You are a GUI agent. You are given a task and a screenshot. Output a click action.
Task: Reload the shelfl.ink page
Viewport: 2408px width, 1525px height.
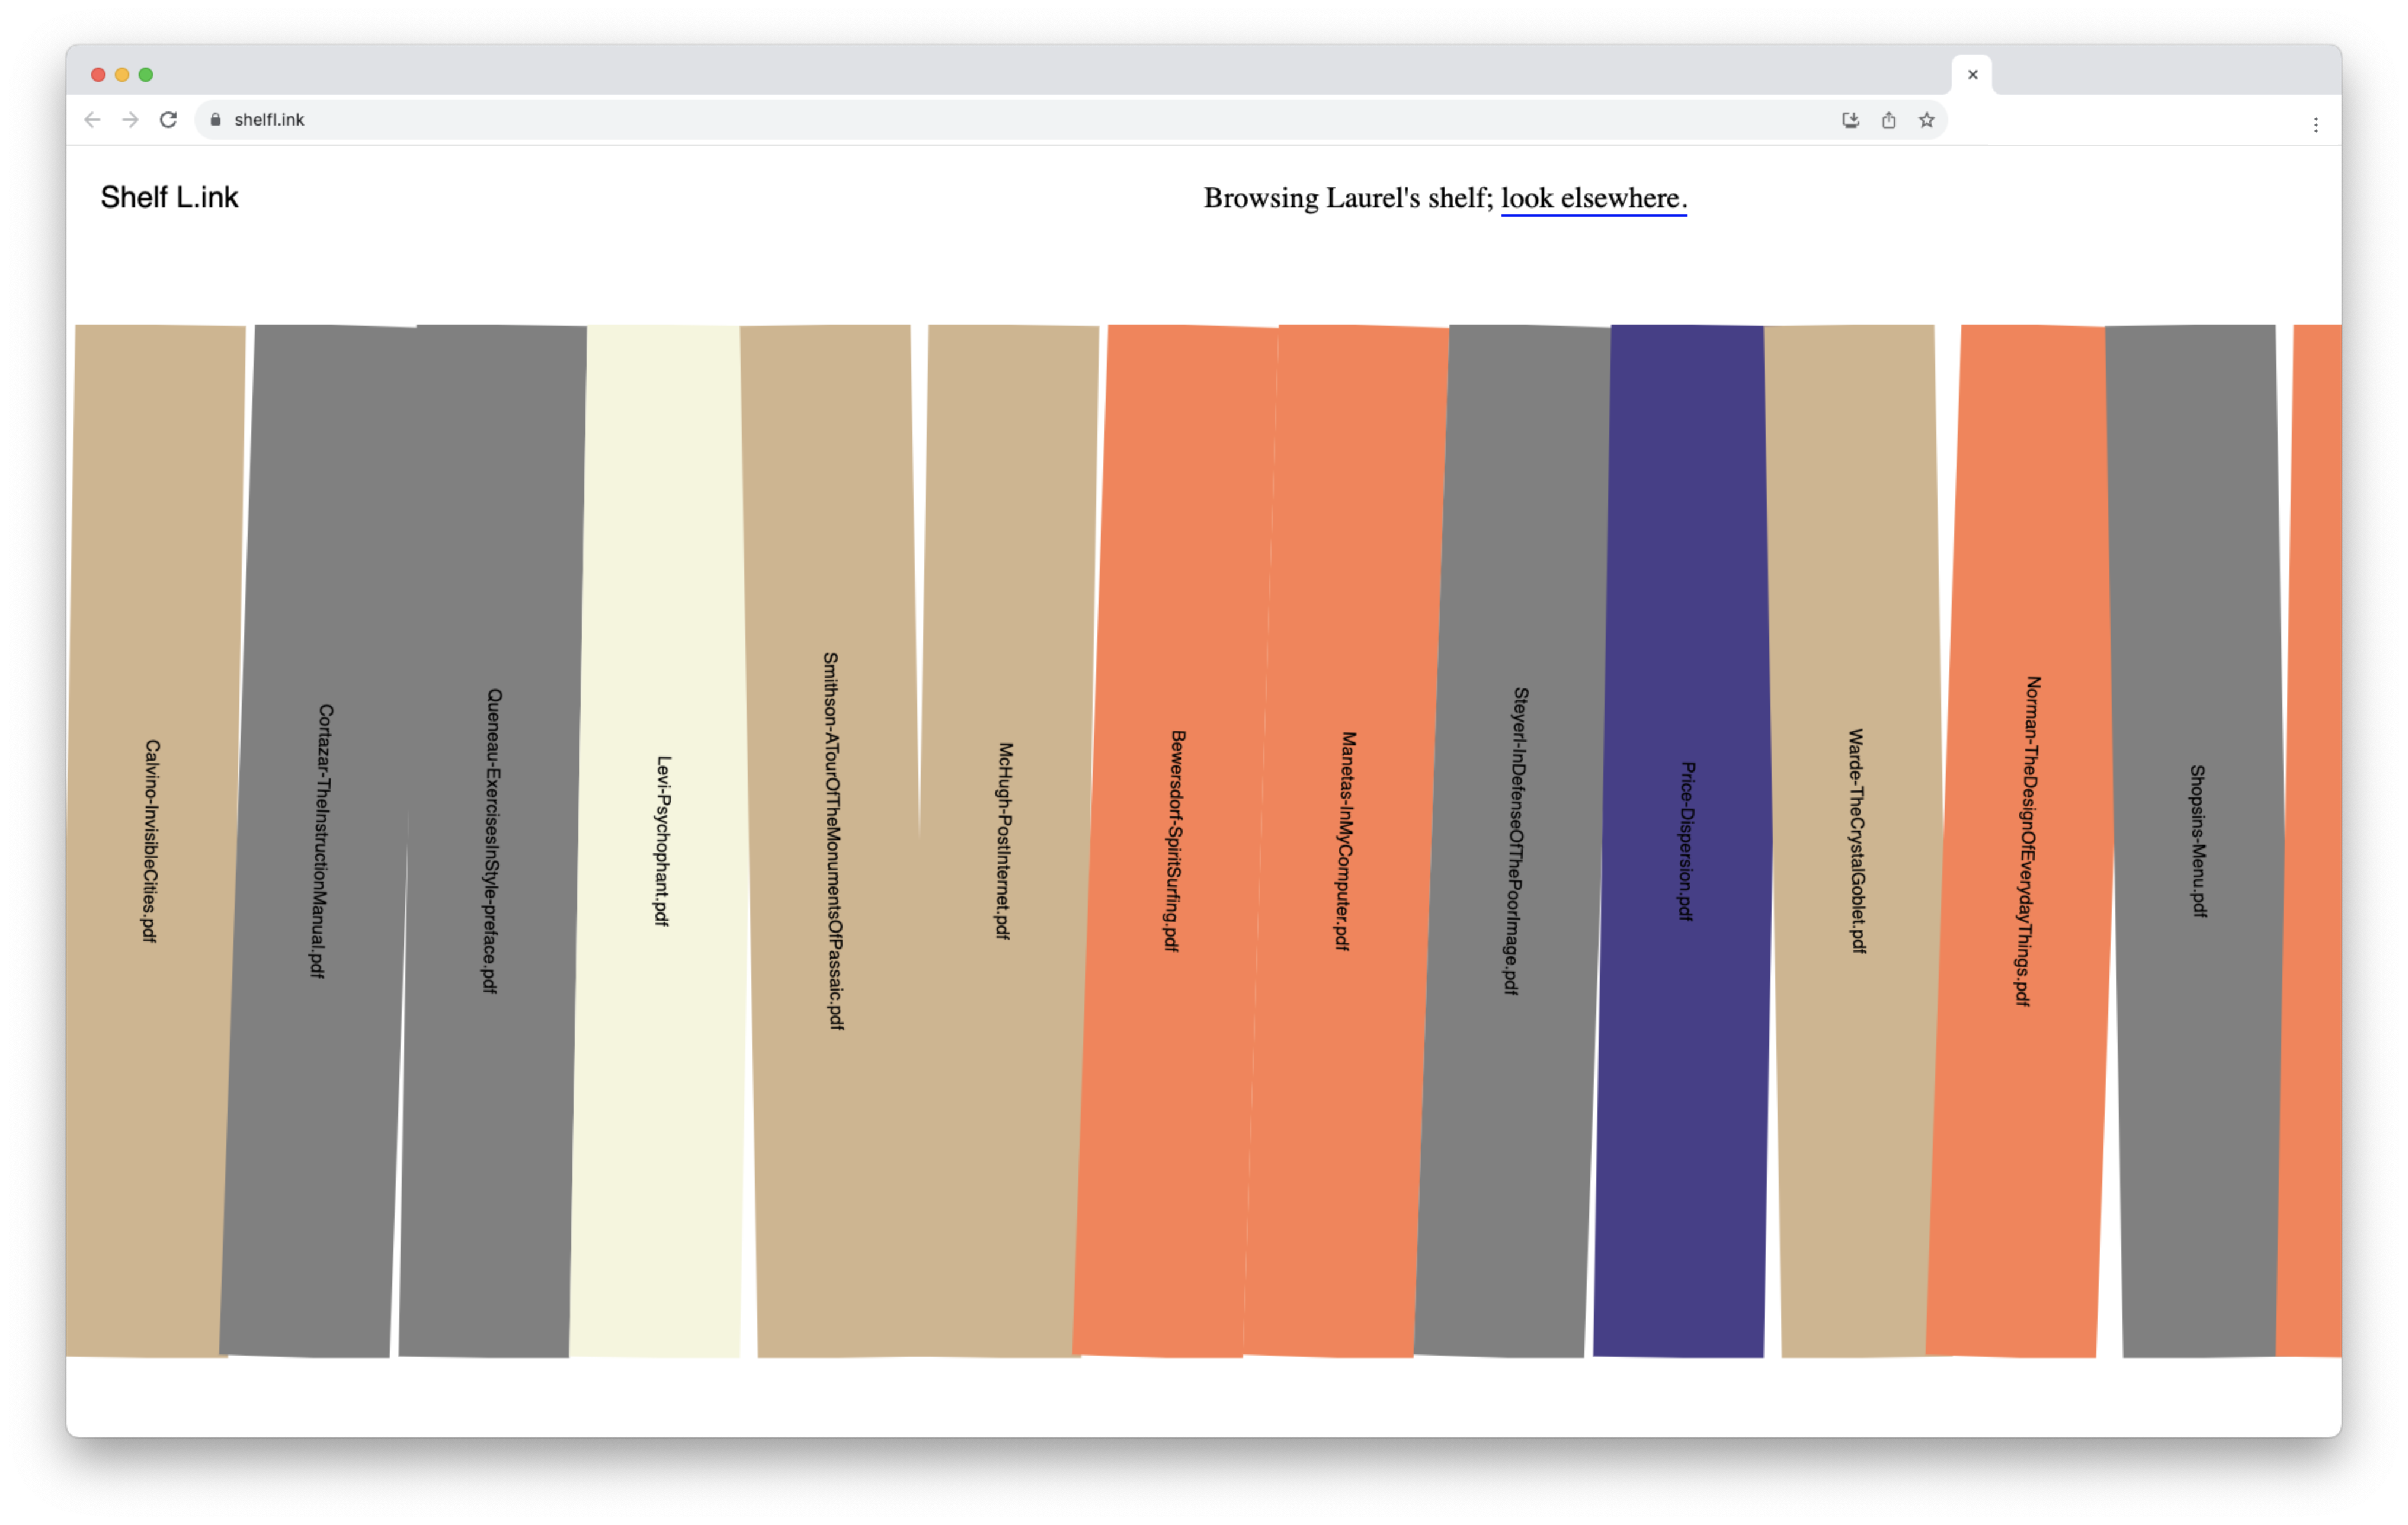[168, 120]
